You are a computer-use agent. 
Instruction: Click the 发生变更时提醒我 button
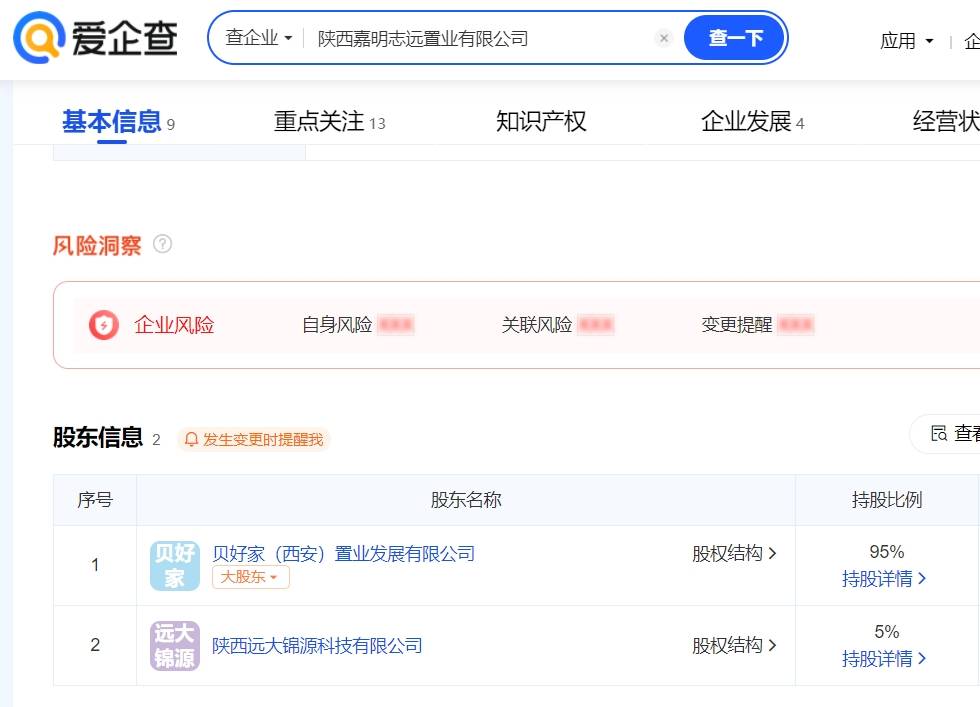pyautogui.click(x=254, y=439)
